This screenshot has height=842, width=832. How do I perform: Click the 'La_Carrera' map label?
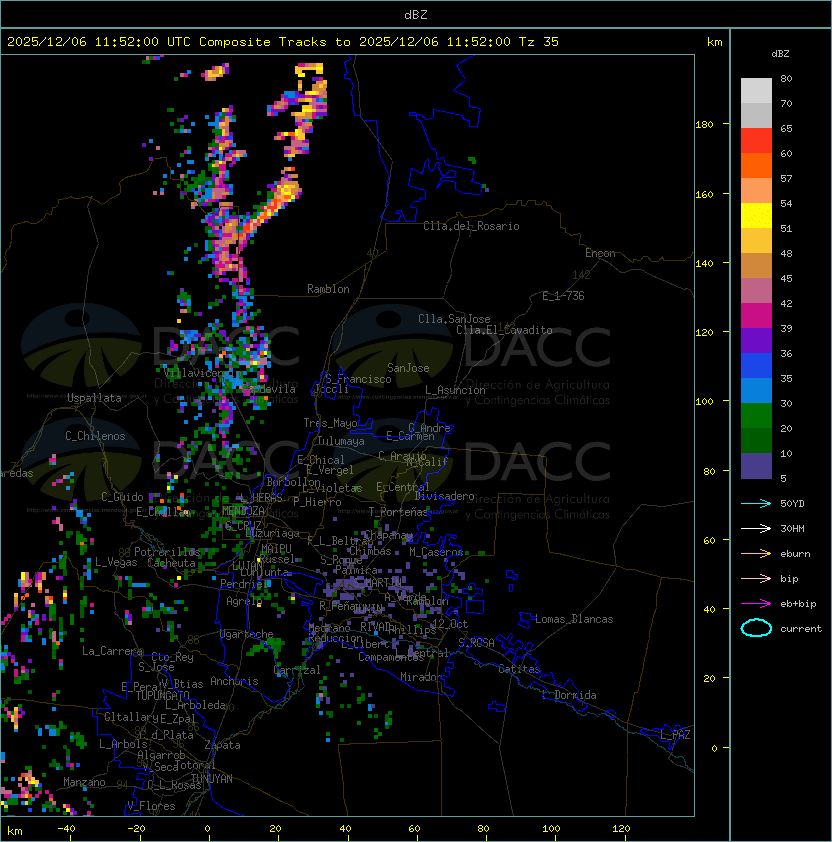point(112,651)
